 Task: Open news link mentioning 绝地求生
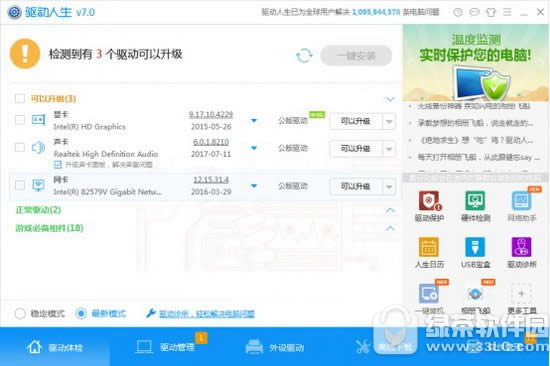[476, 140]
